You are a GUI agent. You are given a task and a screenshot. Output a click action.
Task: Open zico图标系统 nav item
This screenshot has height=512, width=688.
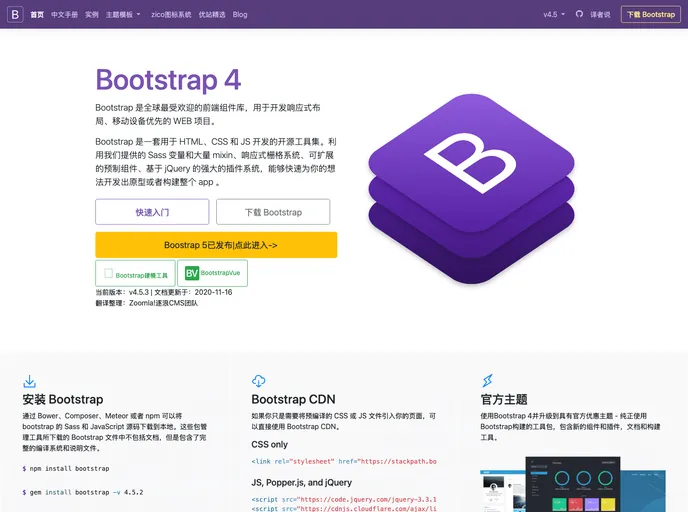(x=171, y=14)
